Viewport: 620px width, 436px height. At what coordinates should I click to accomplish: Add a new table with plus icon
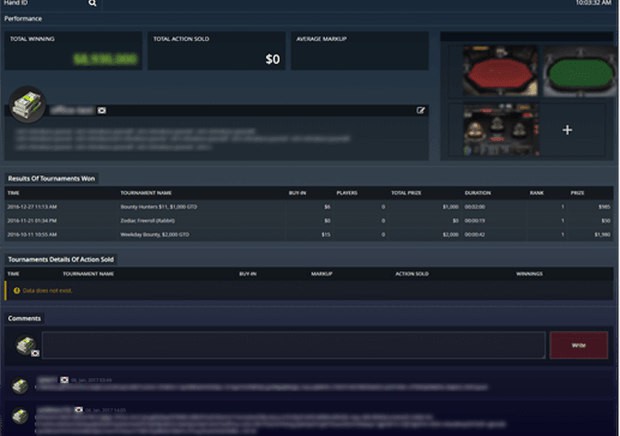pos(567,130)
